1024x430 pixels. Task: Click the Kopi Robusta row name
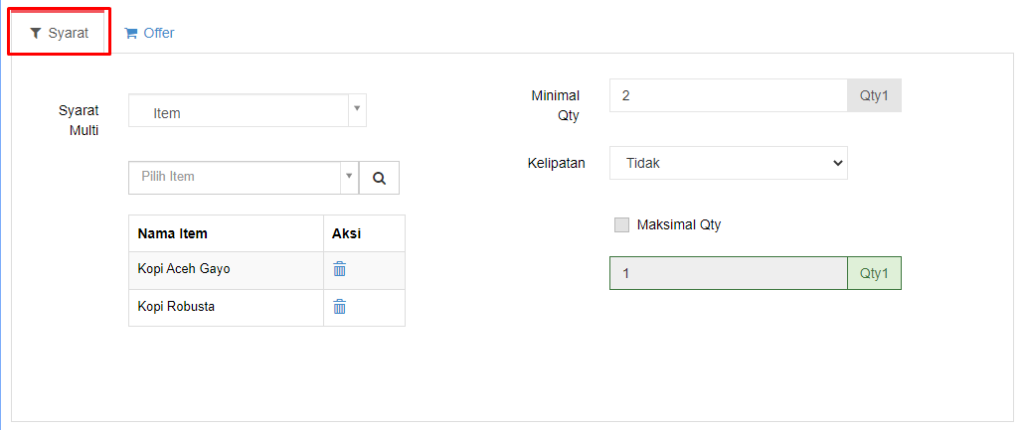click(176, 306)
